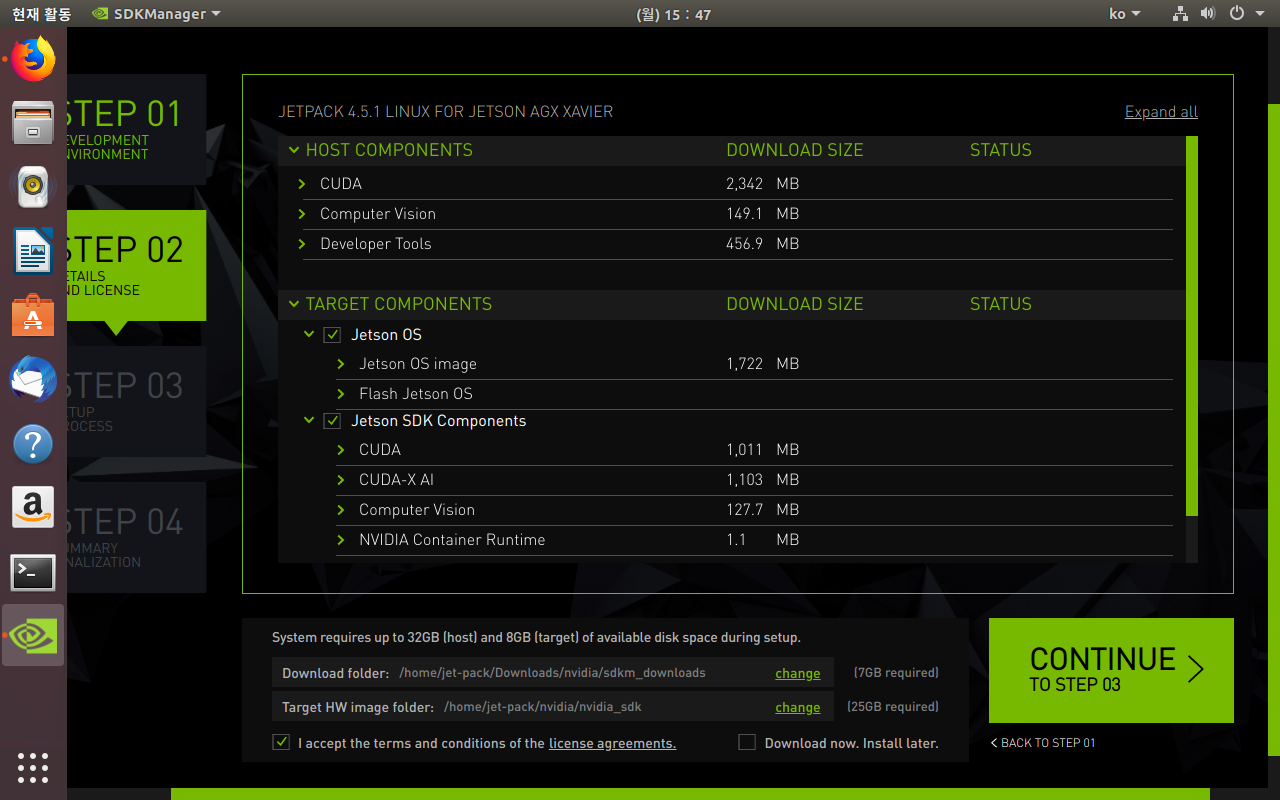Toggle the Jetson OS checkbox
The width and height of the screenshot is (1280, 800).
(333, 335)
